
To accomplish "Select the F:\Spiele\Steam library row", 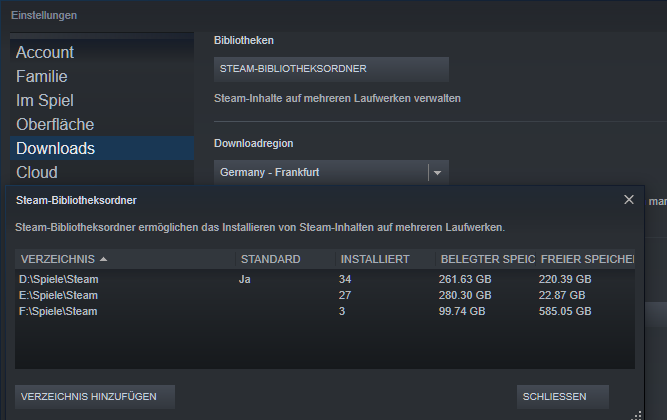I will click(325, 311).
